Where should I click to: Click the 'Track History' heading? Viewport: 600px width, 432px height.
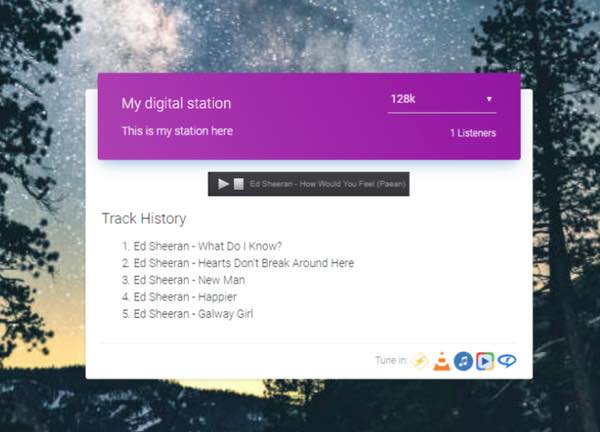[144, 218]
